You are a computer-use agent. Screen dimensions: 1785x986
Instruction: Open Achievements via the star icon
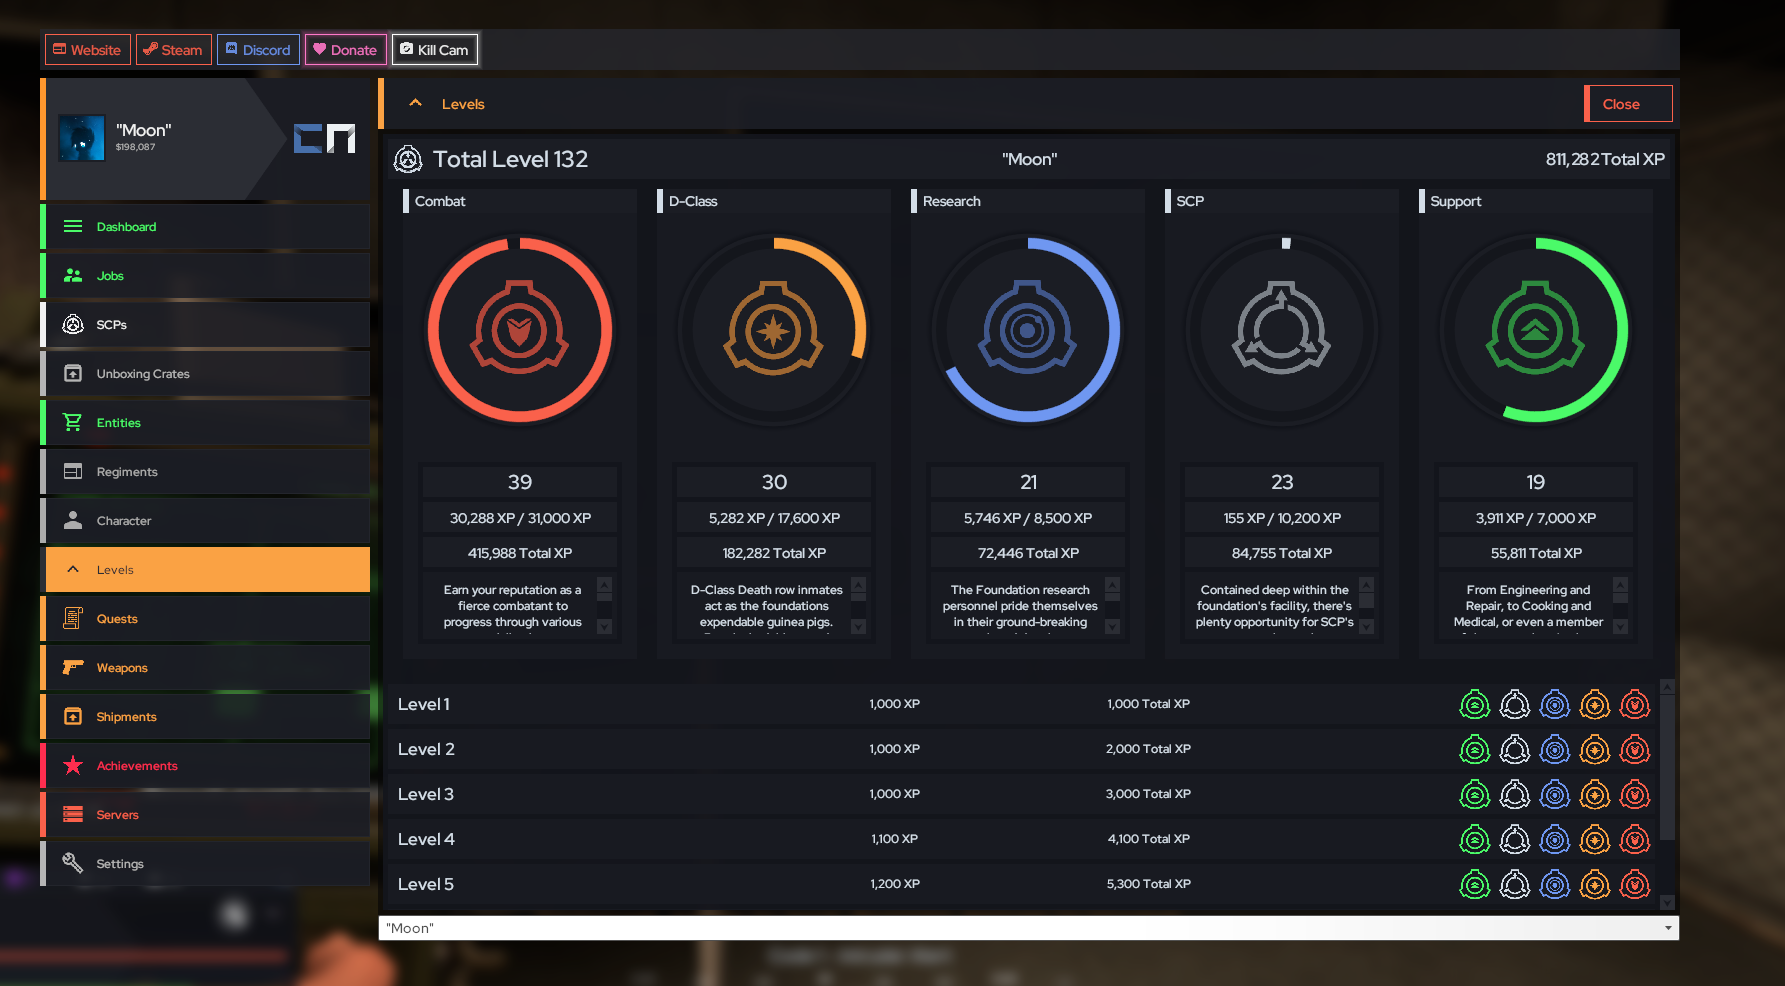(73, 766)
